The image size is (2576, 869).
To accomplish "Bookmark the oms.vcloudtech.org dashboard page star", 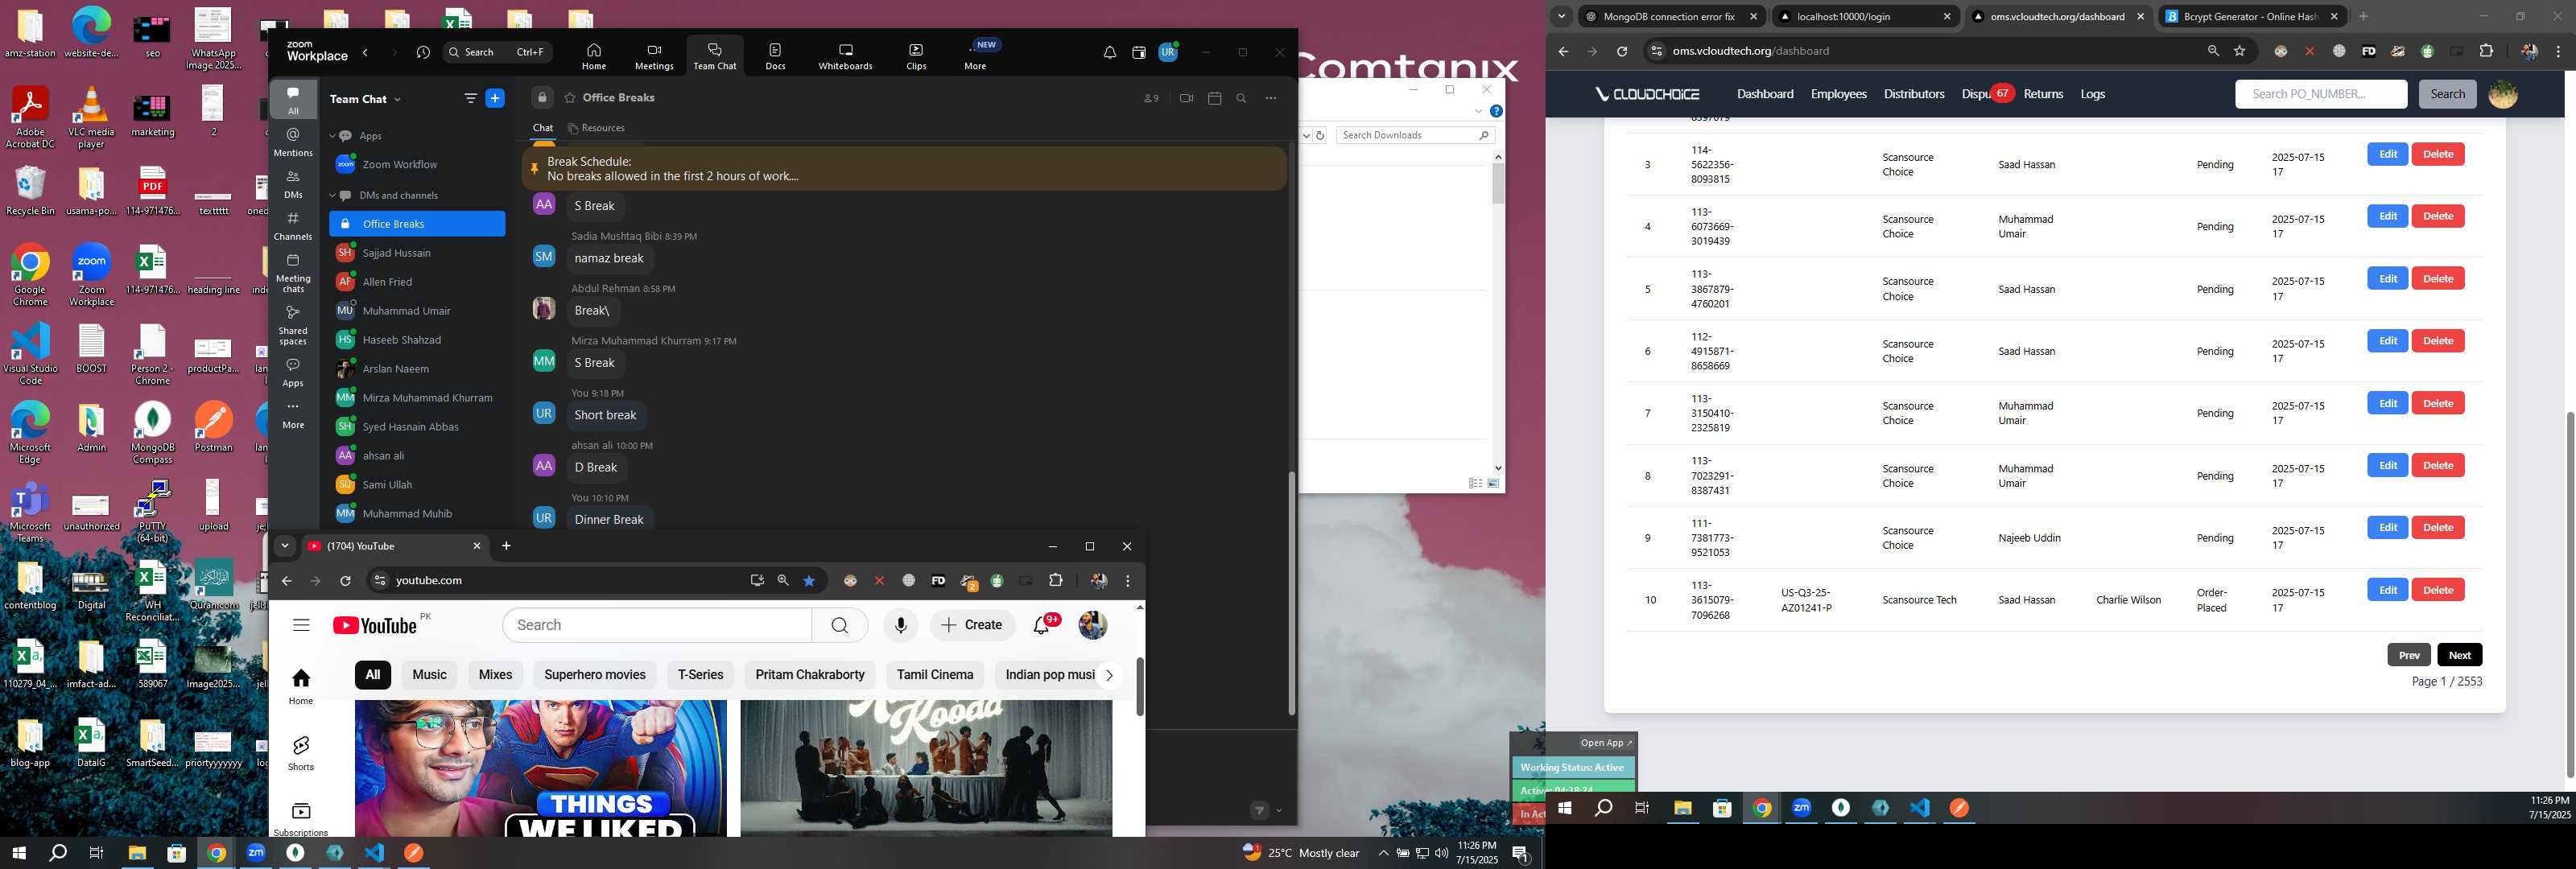I will point(2240,51).
